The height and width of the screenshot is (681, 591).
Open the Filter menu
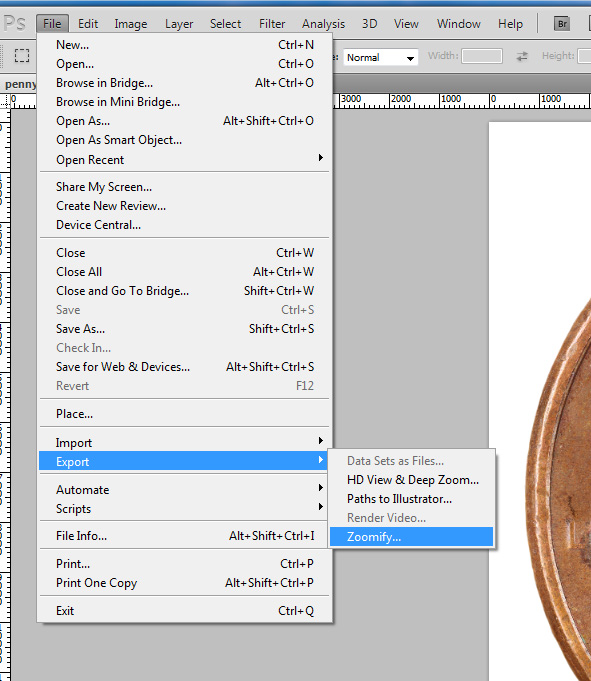tap(272, 23)
